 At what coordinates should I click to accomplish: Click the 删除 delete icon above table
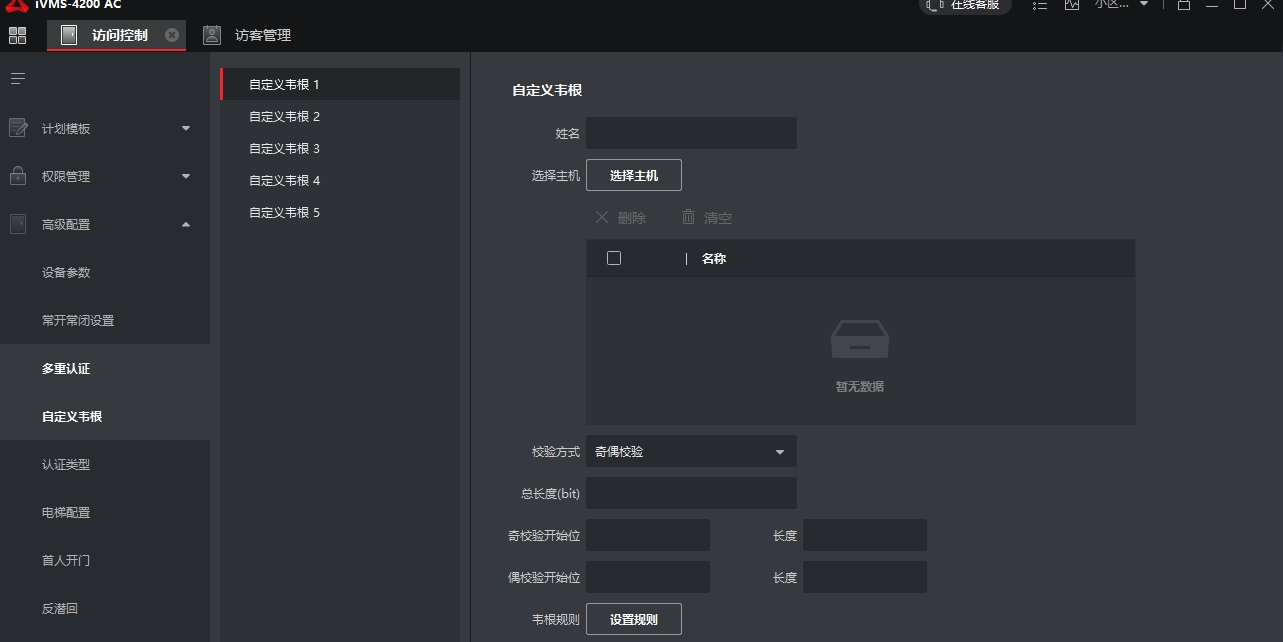[x=602, y=217]
